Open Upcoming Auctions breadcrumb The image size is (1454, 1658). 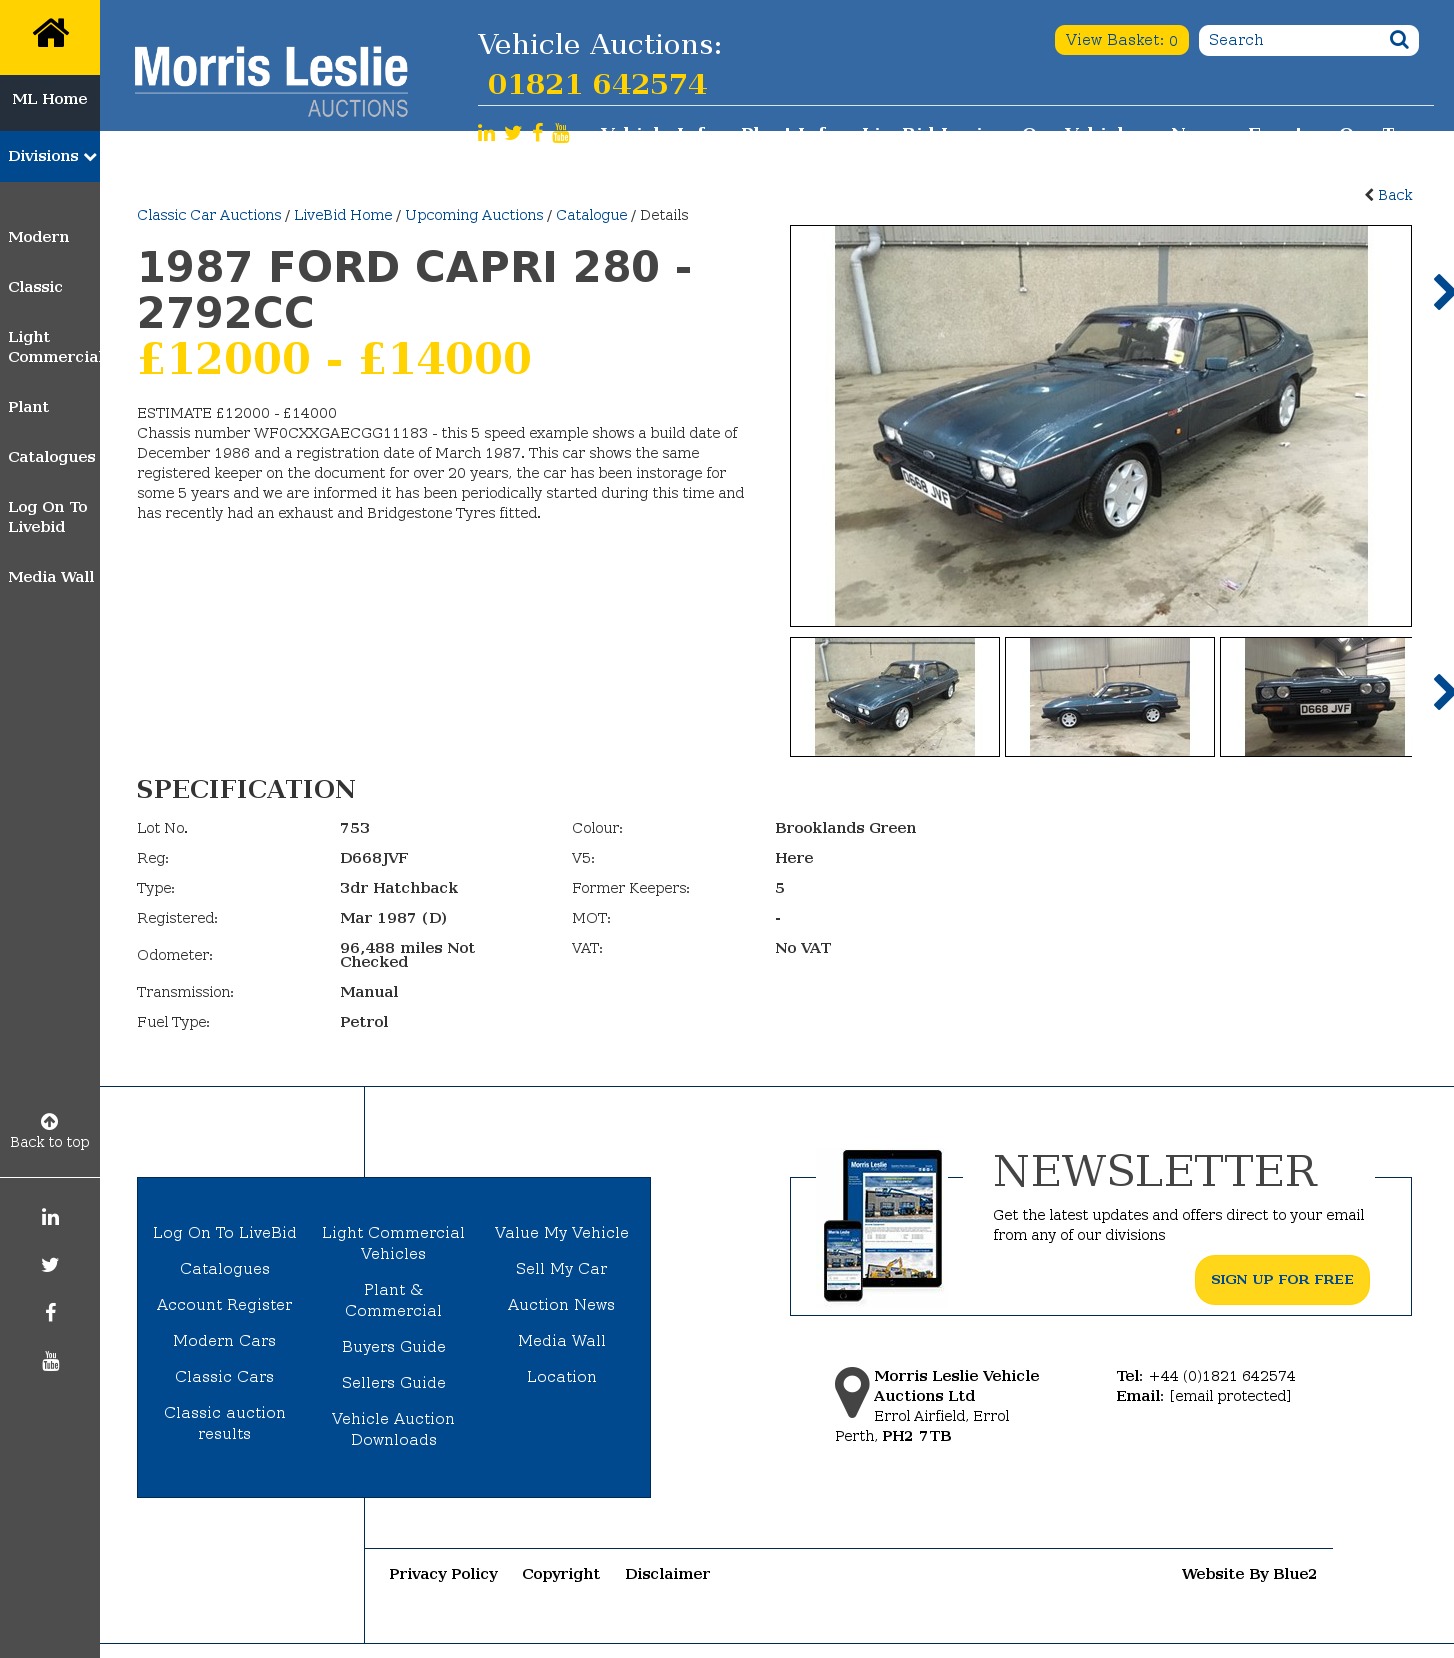474,215
